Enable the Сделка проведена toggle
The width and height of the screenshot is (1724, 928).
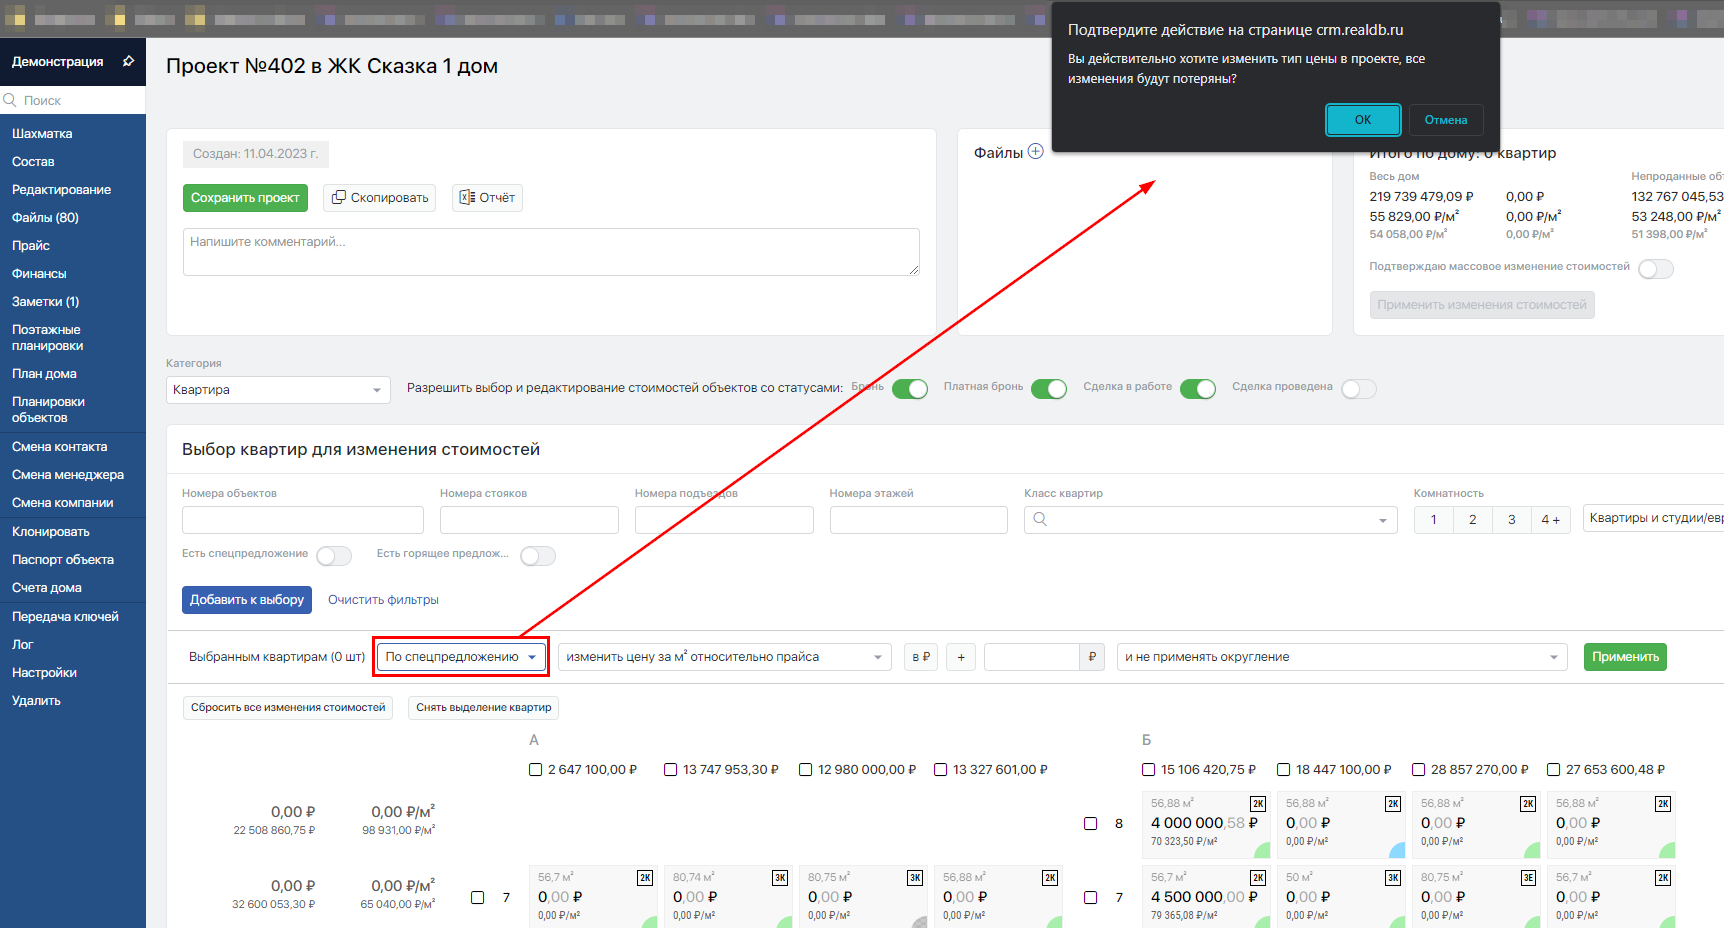point(1358,389)
